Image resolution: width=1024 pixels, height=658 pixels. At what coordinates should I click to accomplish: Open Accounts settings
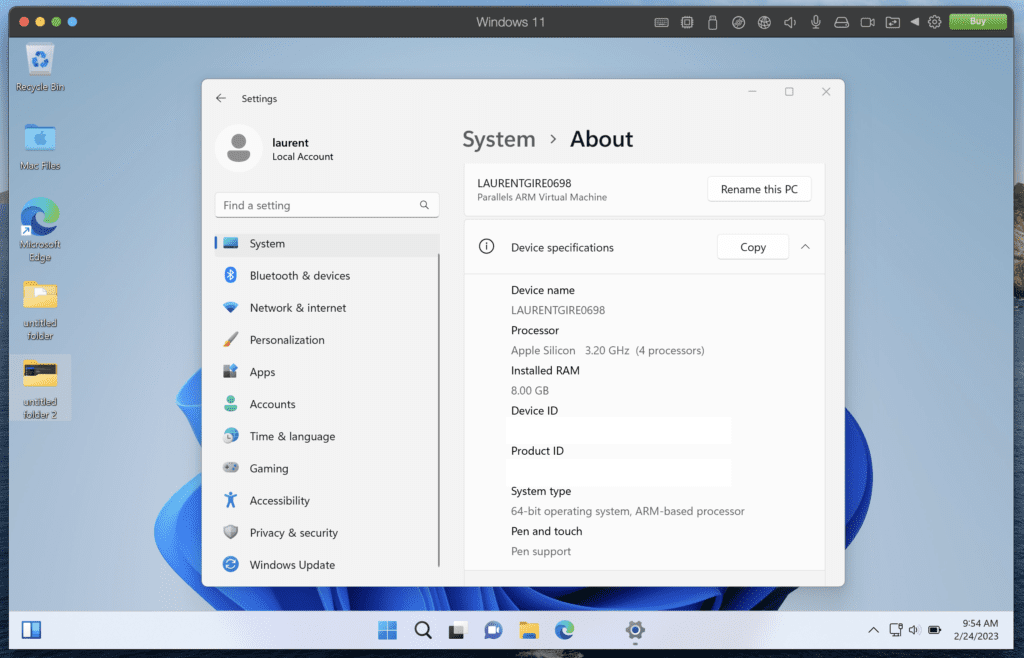point(327,404)
